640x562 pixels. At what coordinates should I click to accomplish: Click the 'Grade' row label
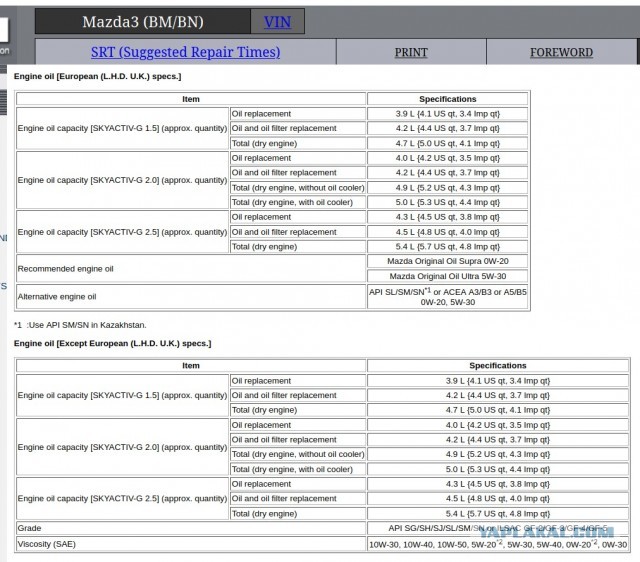click(x=191, y=528)
